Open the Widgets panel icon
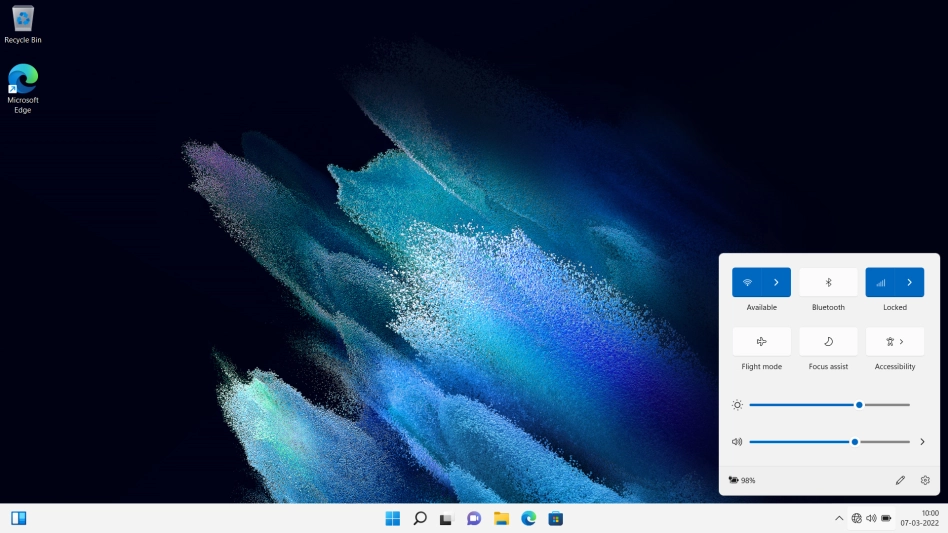Viewport: 948px width, 533px height. tap(19, 518)
